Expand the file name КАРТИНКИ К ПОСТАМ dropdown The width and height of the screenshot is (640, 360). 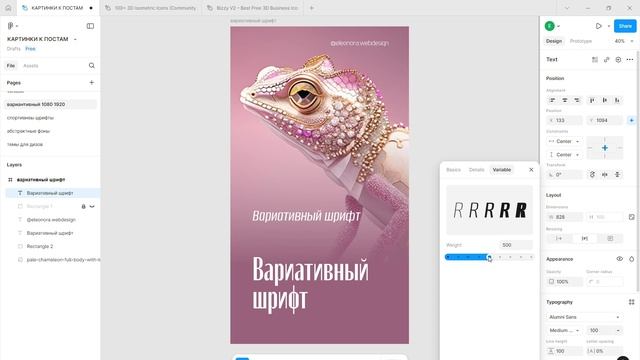[75, 39]
